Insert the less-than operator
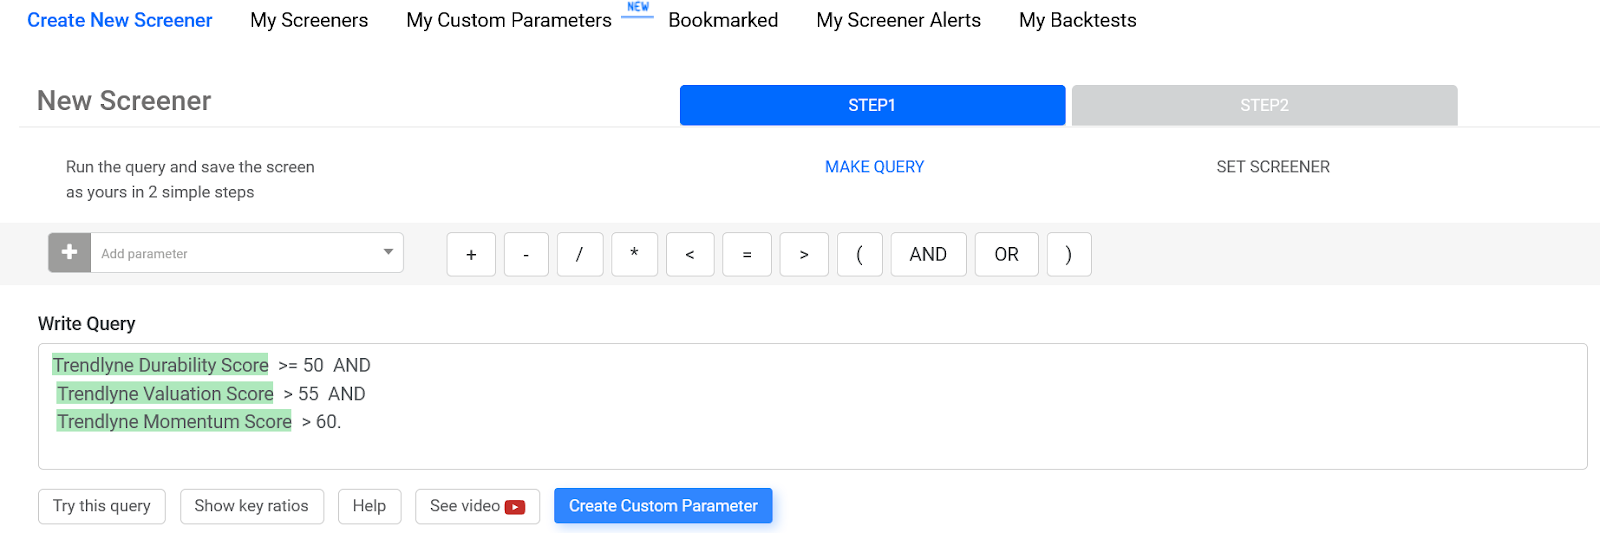The height and width of the screenshot is (533, 1600). click(690, 254)
